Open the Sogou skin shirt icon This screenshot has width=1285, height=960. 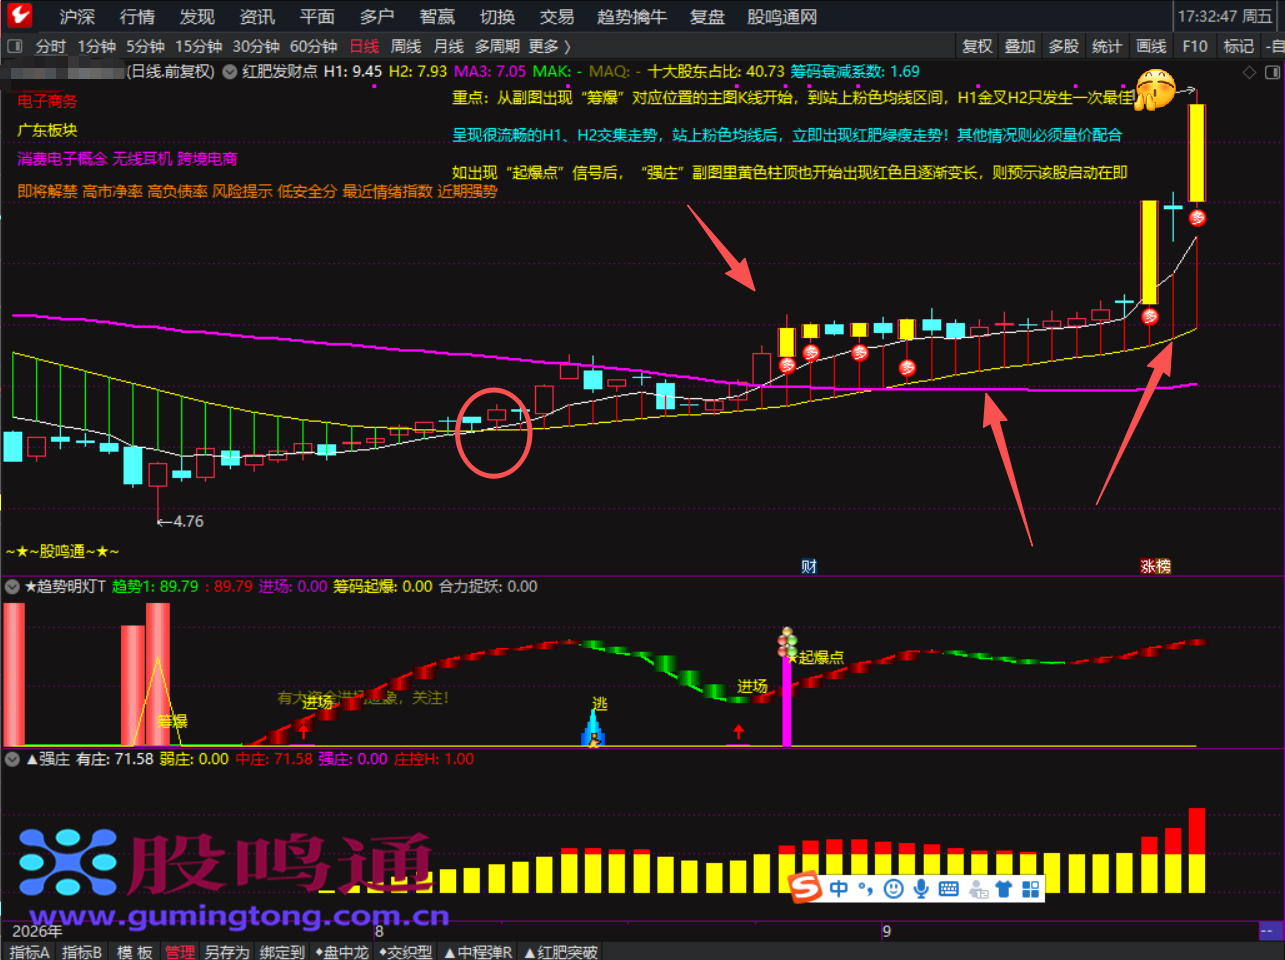[x=1005, y=888]
